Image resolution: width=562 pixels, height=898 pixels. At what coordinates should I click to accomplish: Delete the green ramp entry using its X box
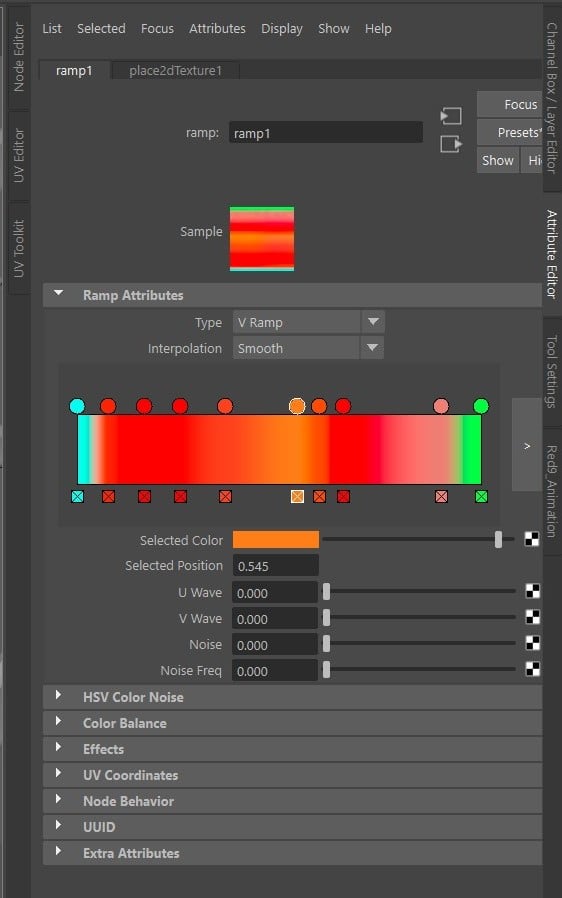[x=481, y=497]
